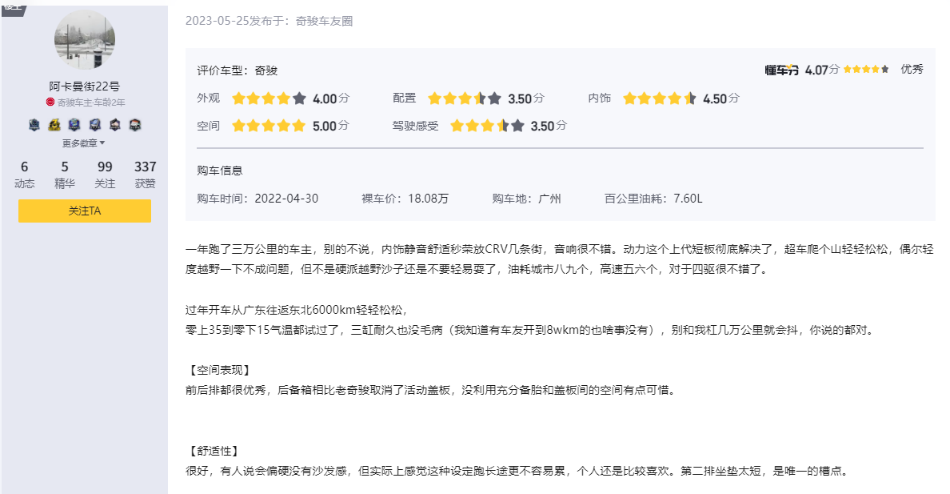Click the line 过年开车从广东往返东北6000km轻轻松松
Screen dimensions: 950x494
pyautogui.click(x=297, y=310)
